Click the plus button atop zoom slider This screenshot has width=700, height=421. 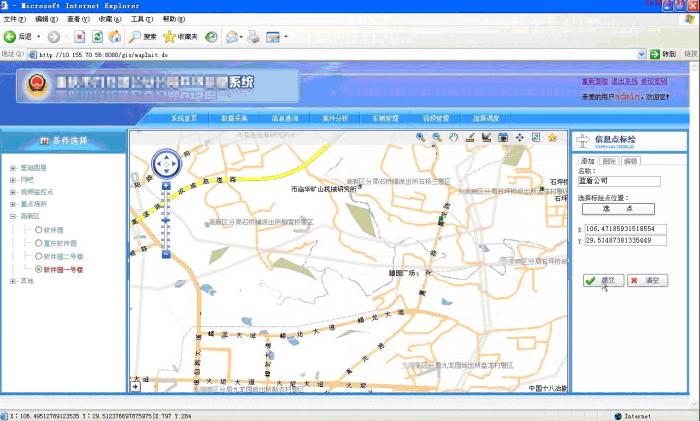pyautogui.click(x=165, y=186)
